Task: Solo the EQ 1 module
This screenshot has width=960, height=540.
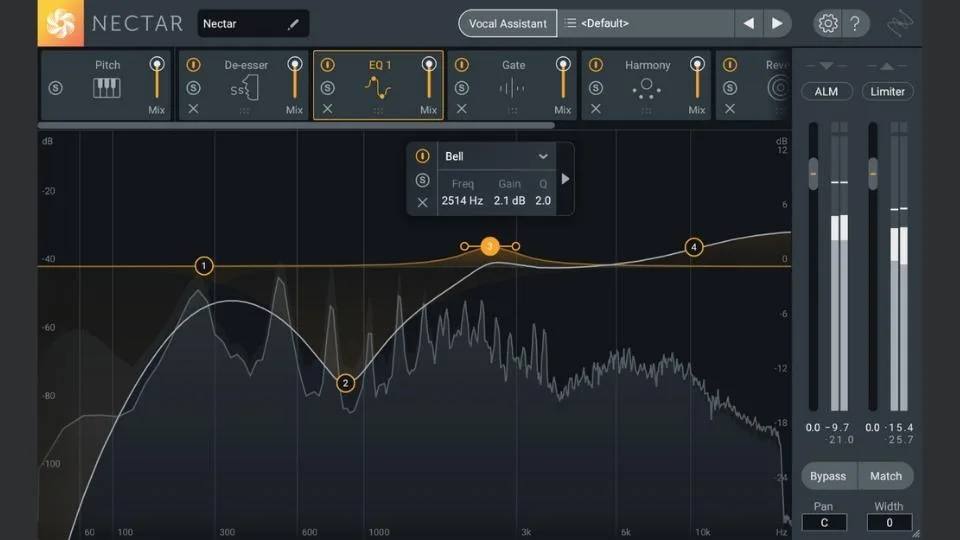Action: point(328,88)
